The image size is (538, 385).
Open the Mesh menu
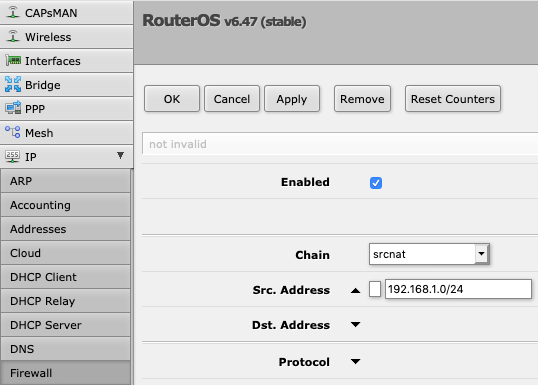(67, 133)
